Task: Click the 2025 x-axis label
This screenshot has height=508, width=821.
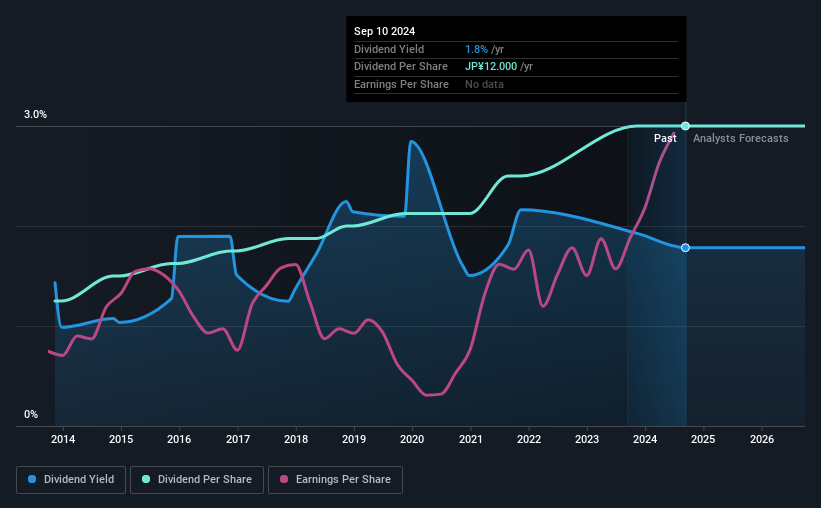Action: click(703, 439)
